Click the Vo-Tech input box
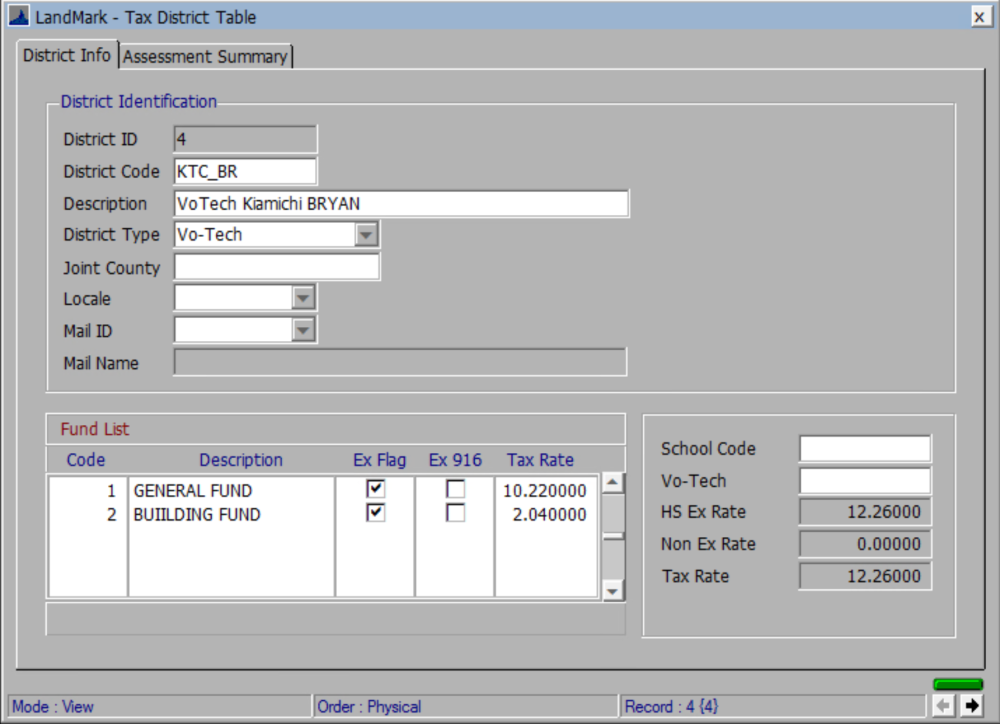Screen dimensions: 1000x724 863,480
